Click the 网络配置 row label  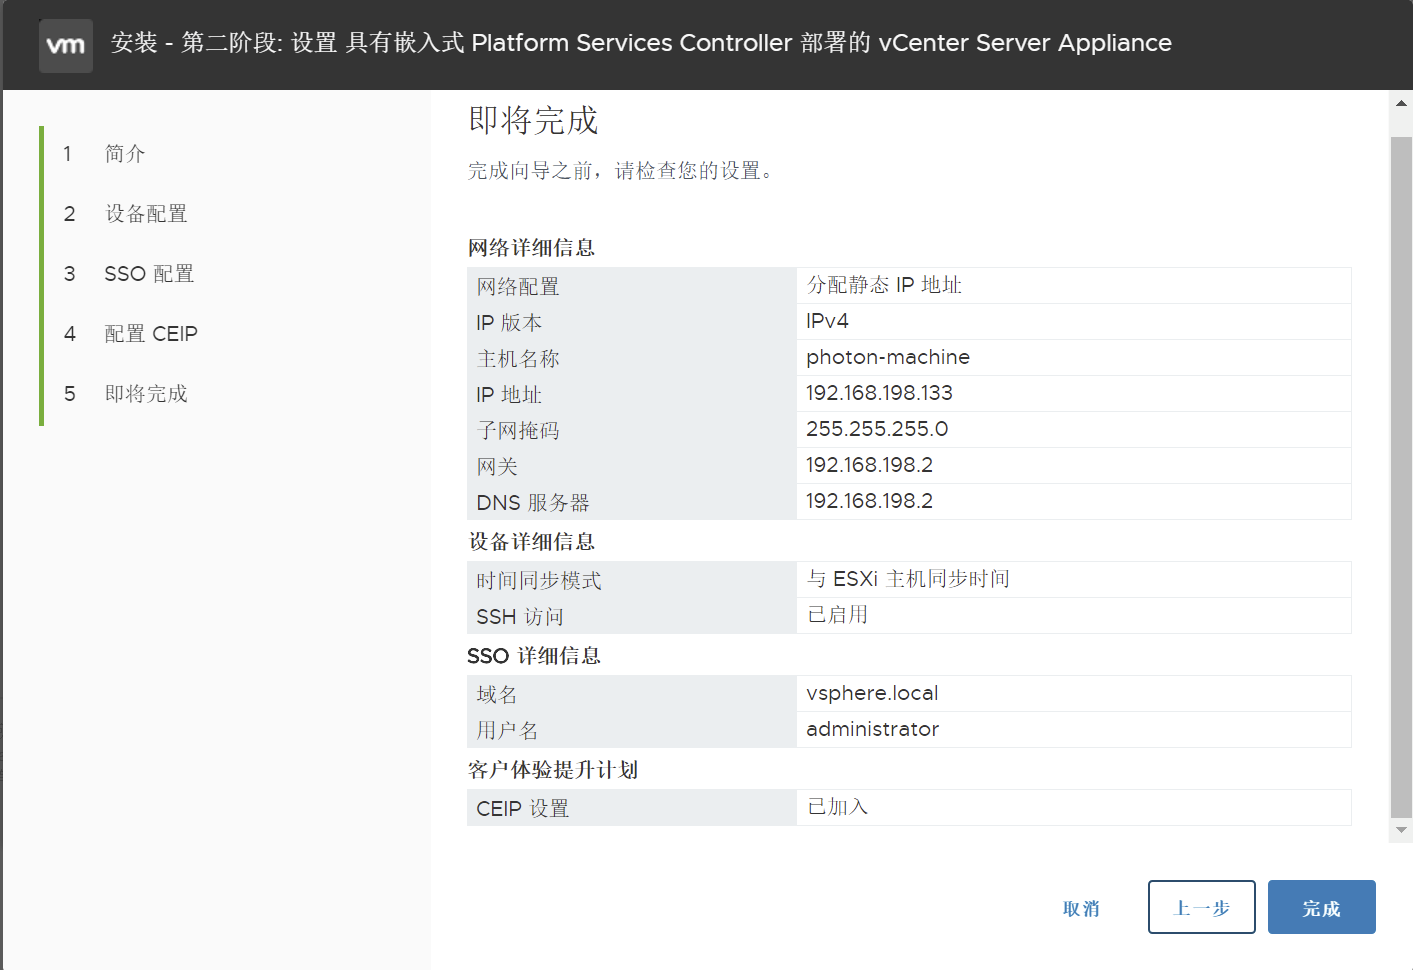click(518, 287)
